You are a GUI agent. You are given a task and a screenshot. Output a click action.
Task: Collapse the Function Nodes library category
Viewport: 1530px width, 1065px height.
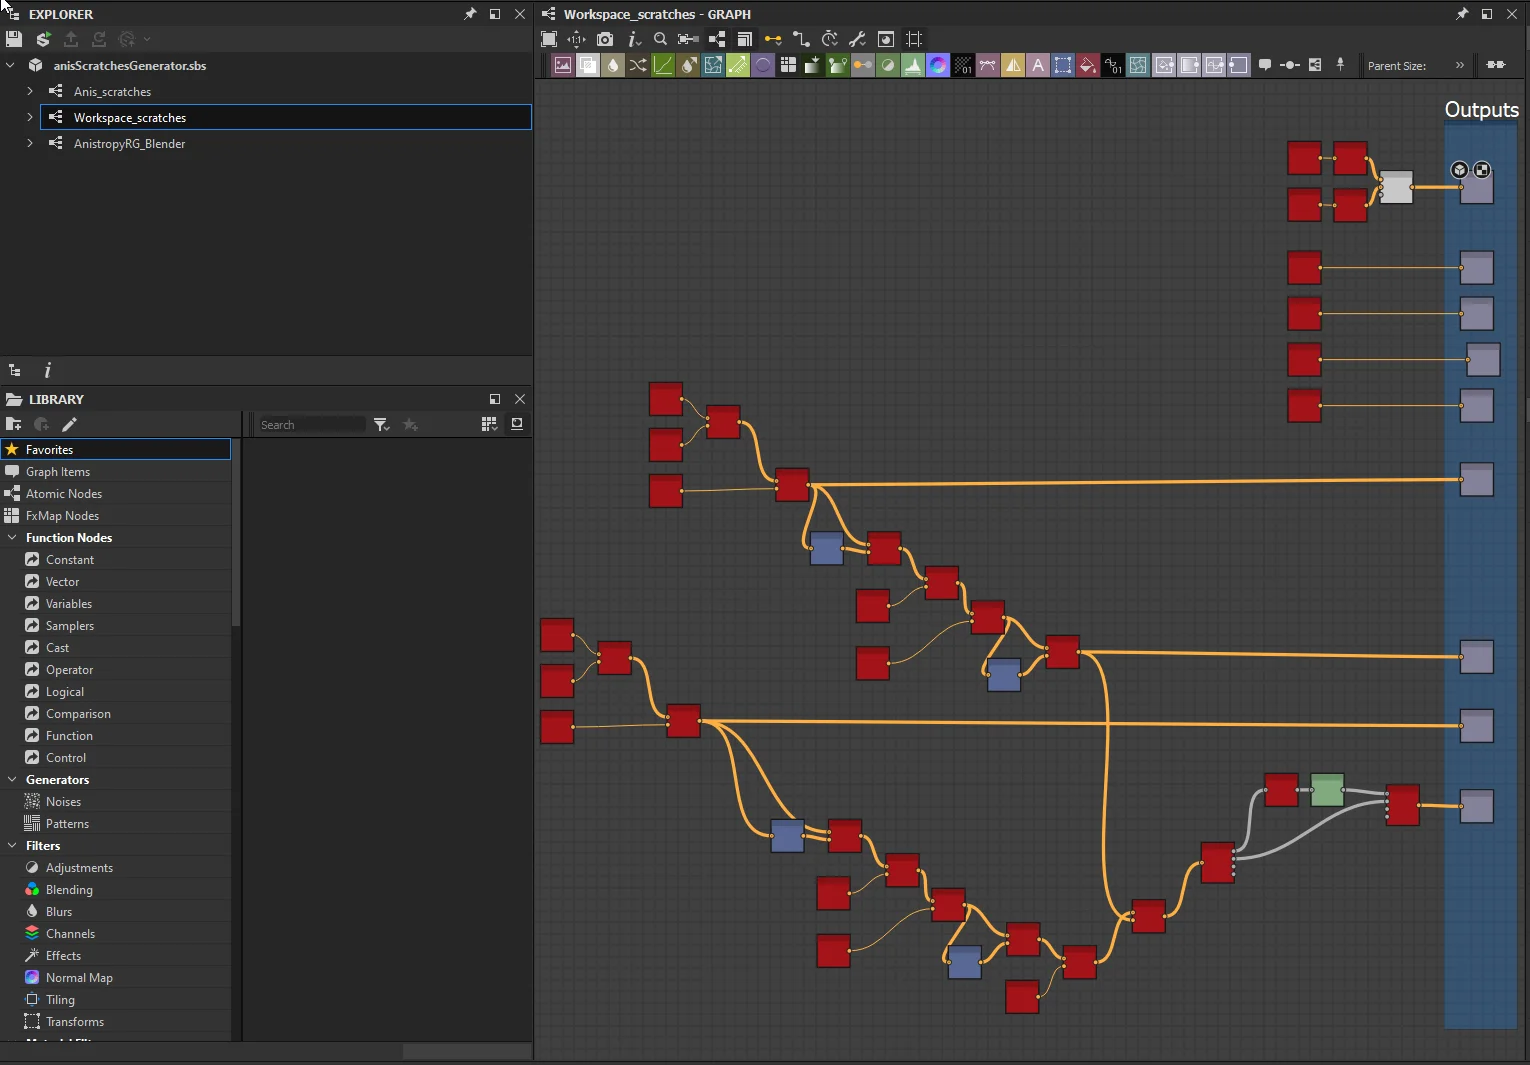tap(12, 537)
